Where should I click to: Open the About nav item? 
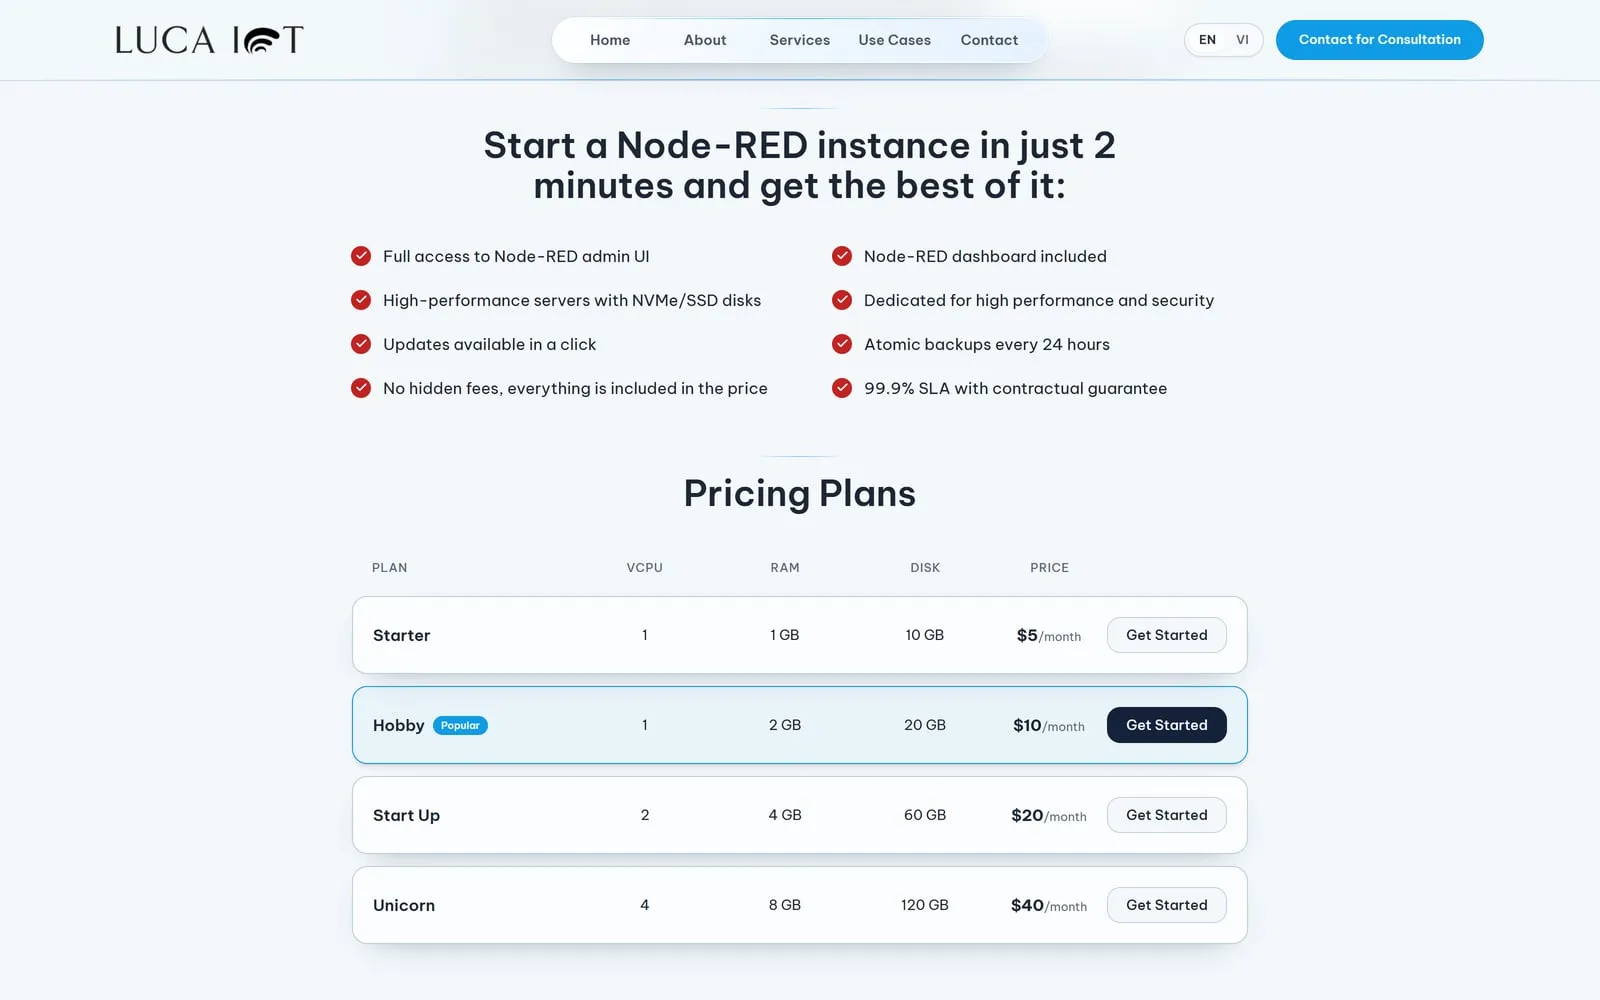click(705, 40)
